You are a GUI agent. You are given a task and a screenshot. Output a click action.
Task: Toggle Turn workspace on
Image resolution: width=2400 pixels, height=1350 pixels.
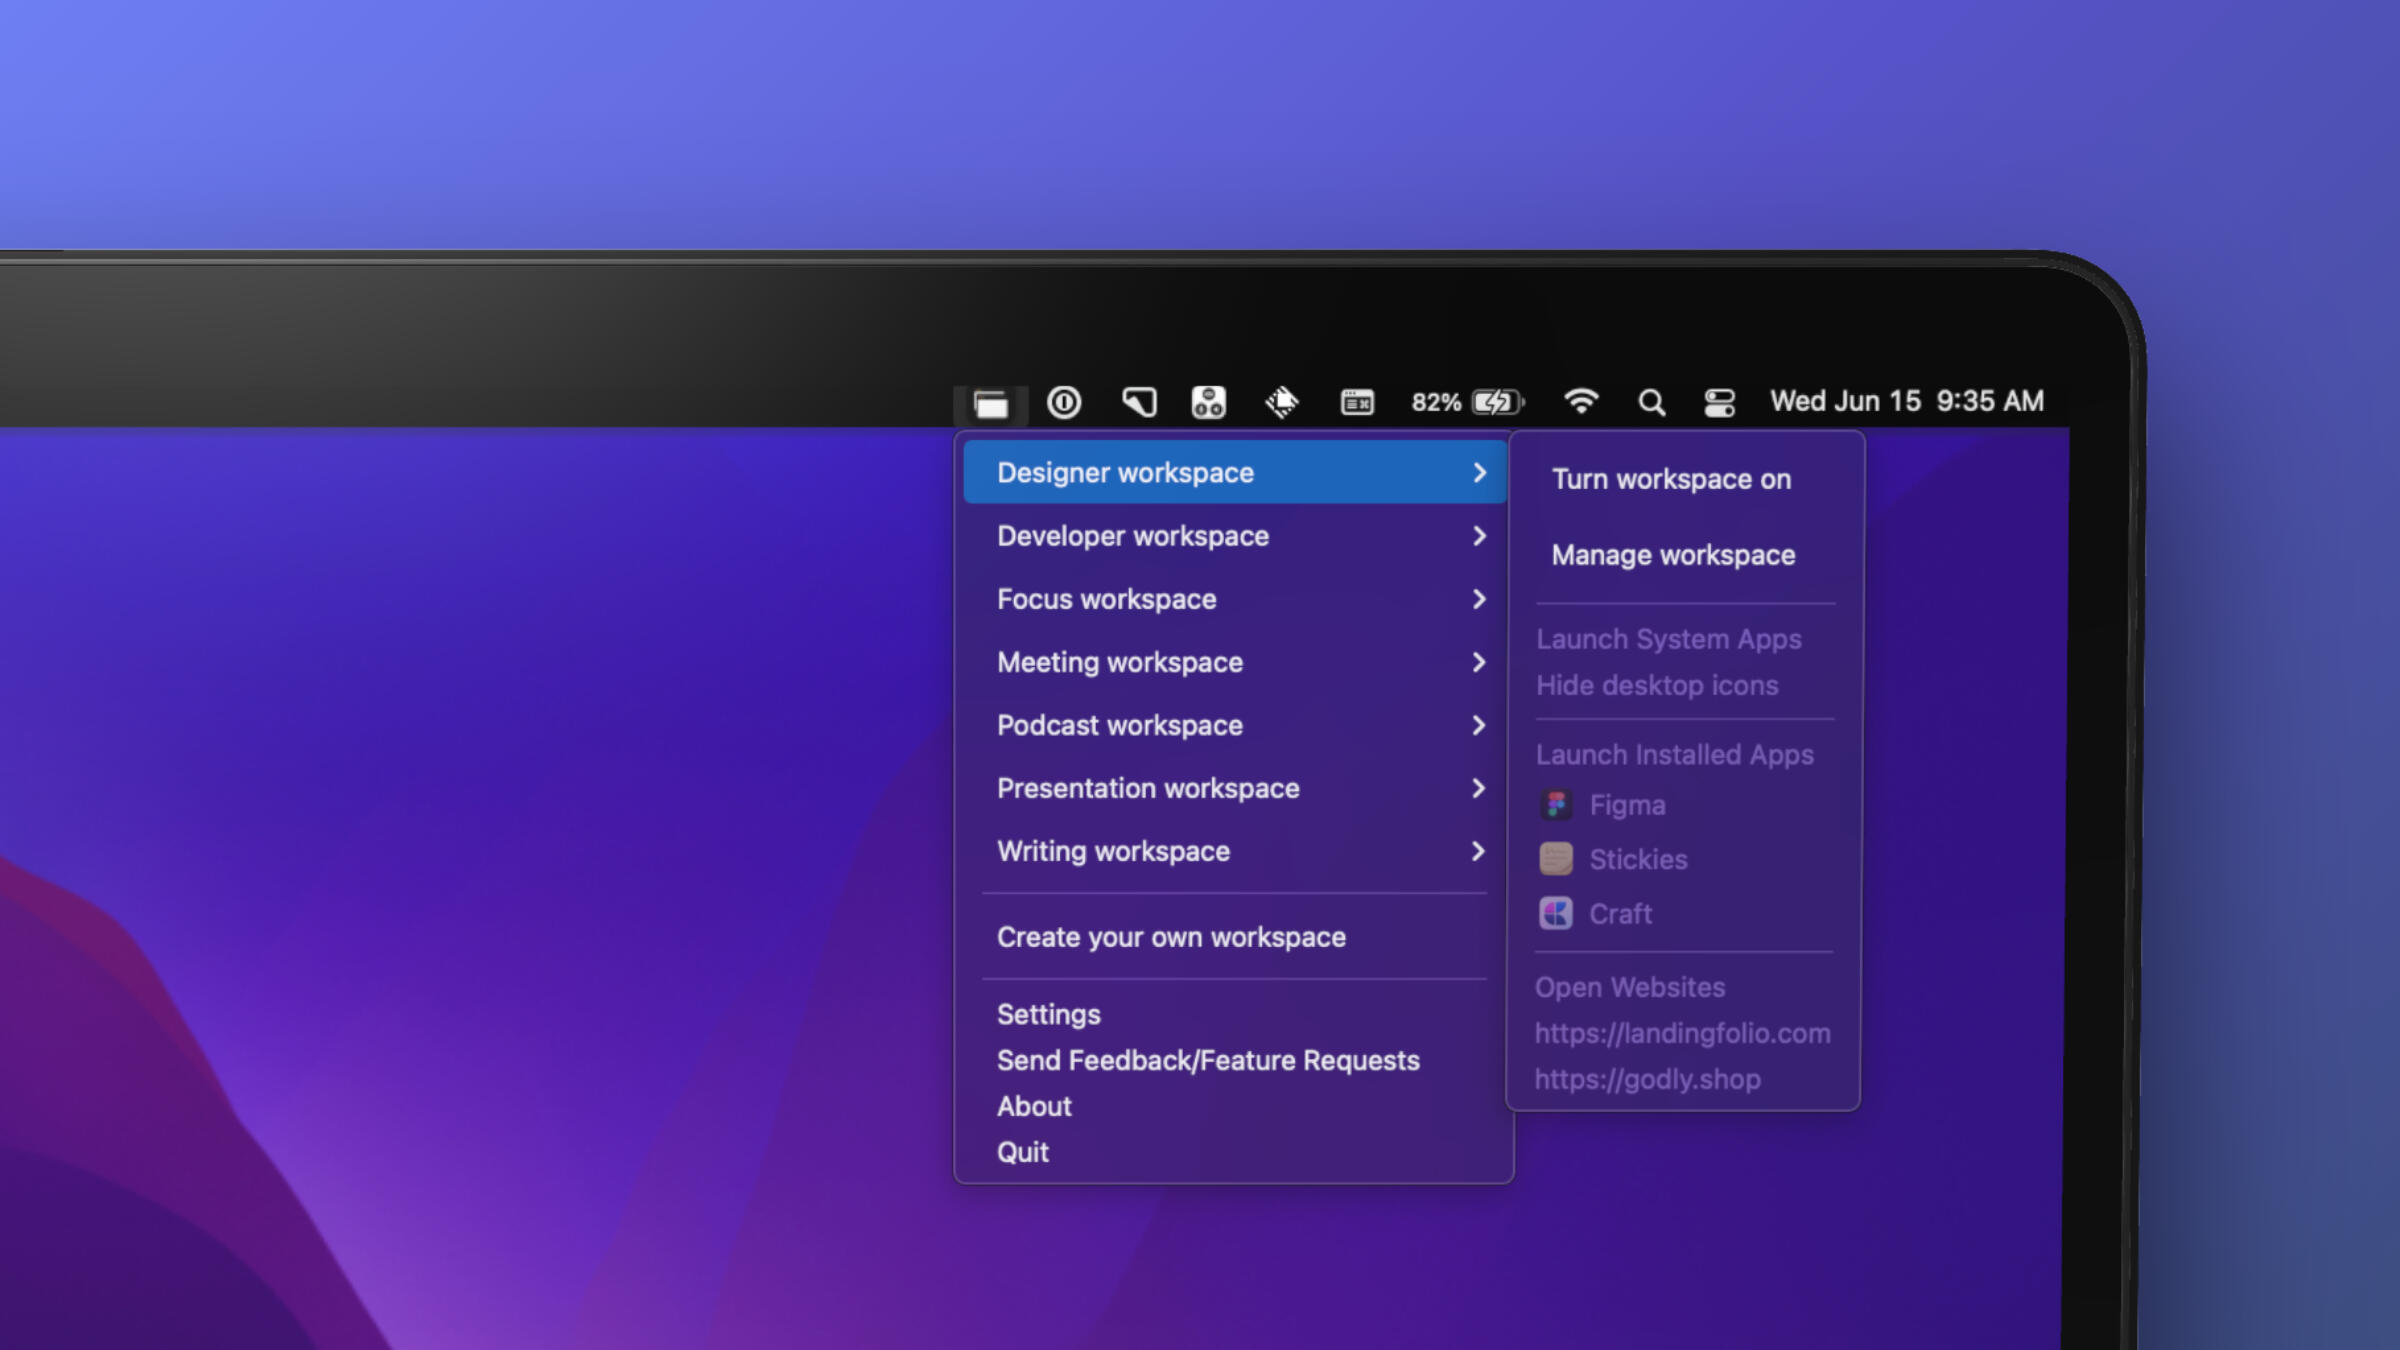(x=1671, y=478)
